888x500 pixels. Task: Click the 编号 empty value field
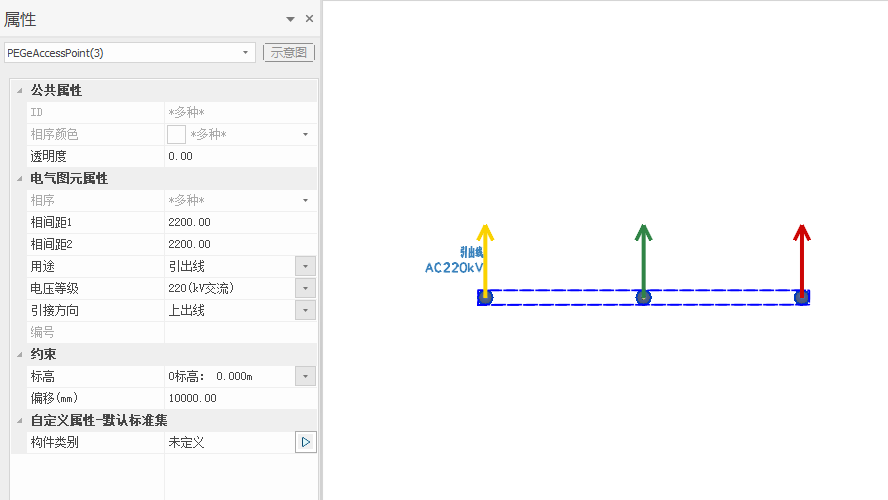(x=241, y=332)
